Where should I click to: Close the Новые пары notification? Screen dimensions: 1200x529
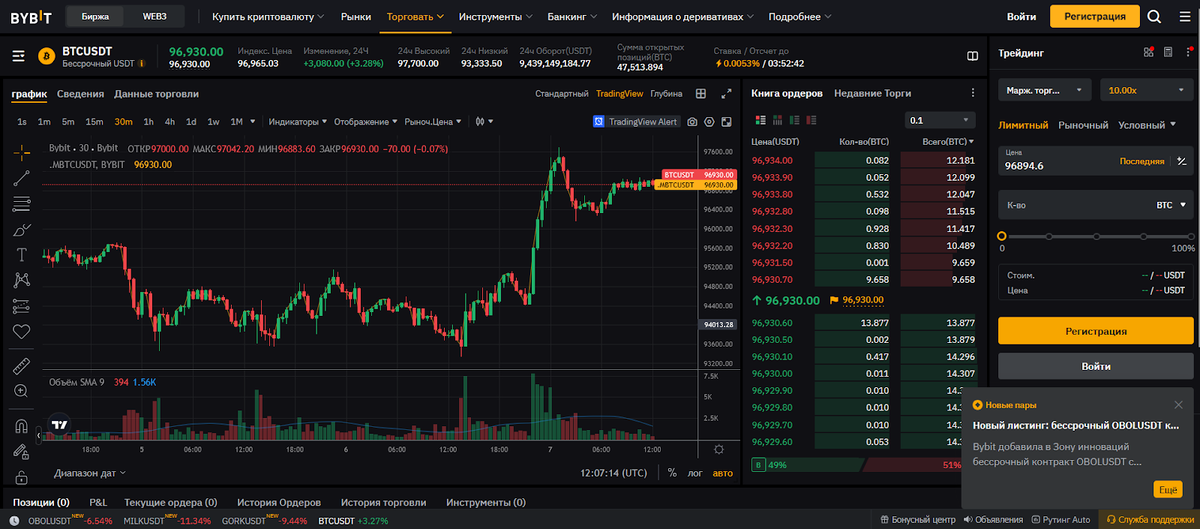point(1178,405)
